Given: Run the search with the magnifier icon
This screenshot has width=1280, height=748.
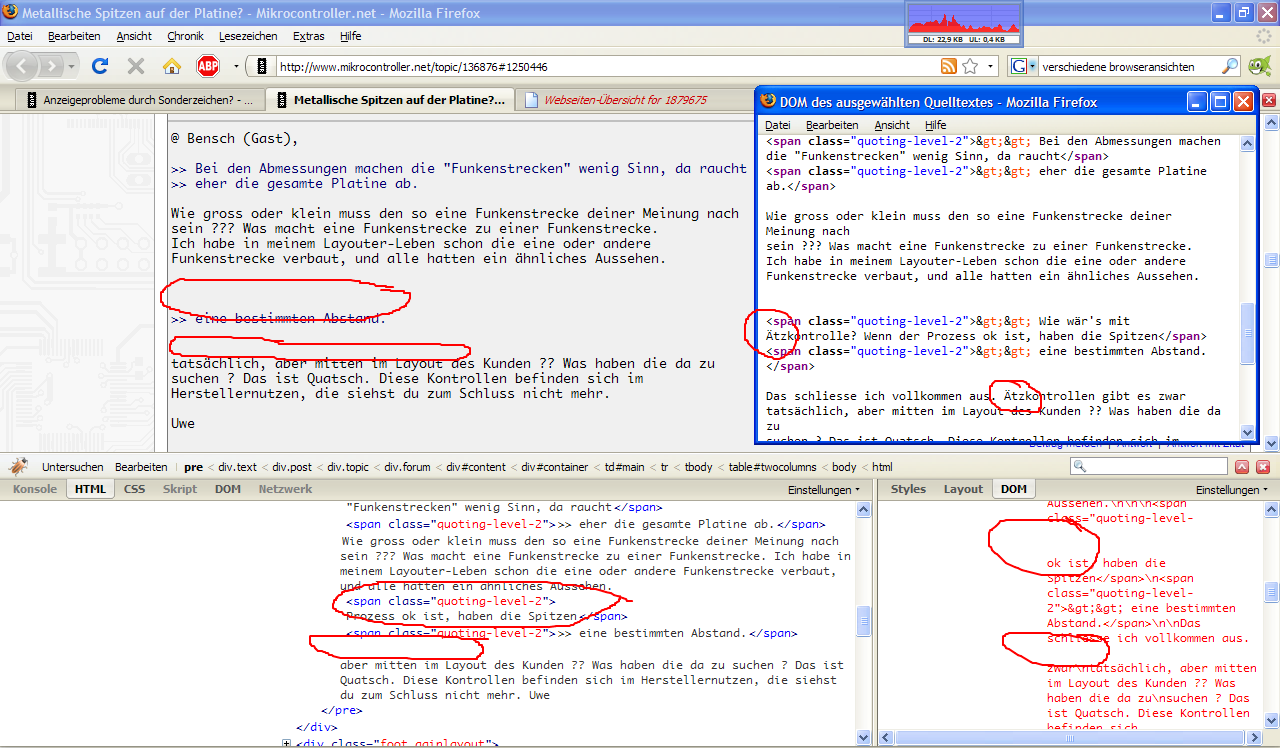Looking at the screenshot, I should [x=1230, y=67].
